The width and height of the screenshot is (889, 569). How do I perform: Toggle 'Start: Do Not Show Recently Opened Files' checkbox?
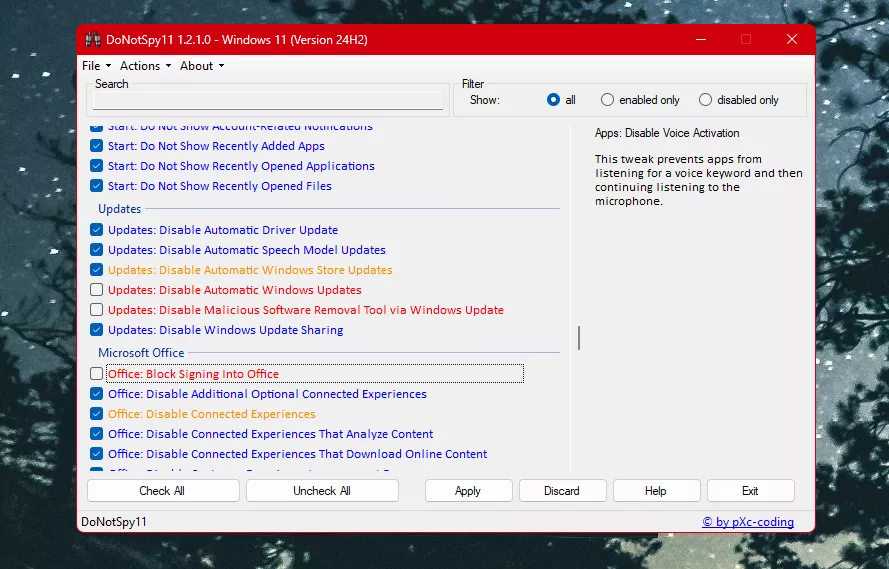[x=96, y=185]
